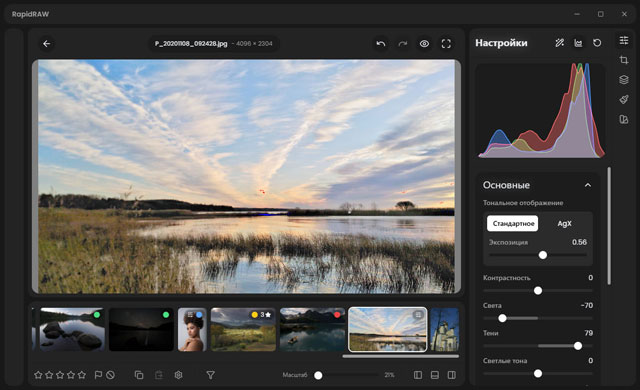Toggle the histogram display icon

click(x=578, y=43)
